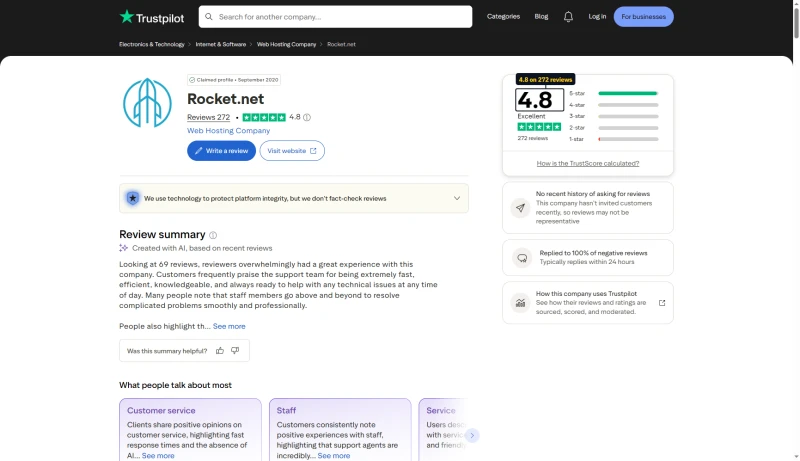The width and height of the screenshot is (800, 461).
Task: Open the Categories menu
Action: coord(503,17)
